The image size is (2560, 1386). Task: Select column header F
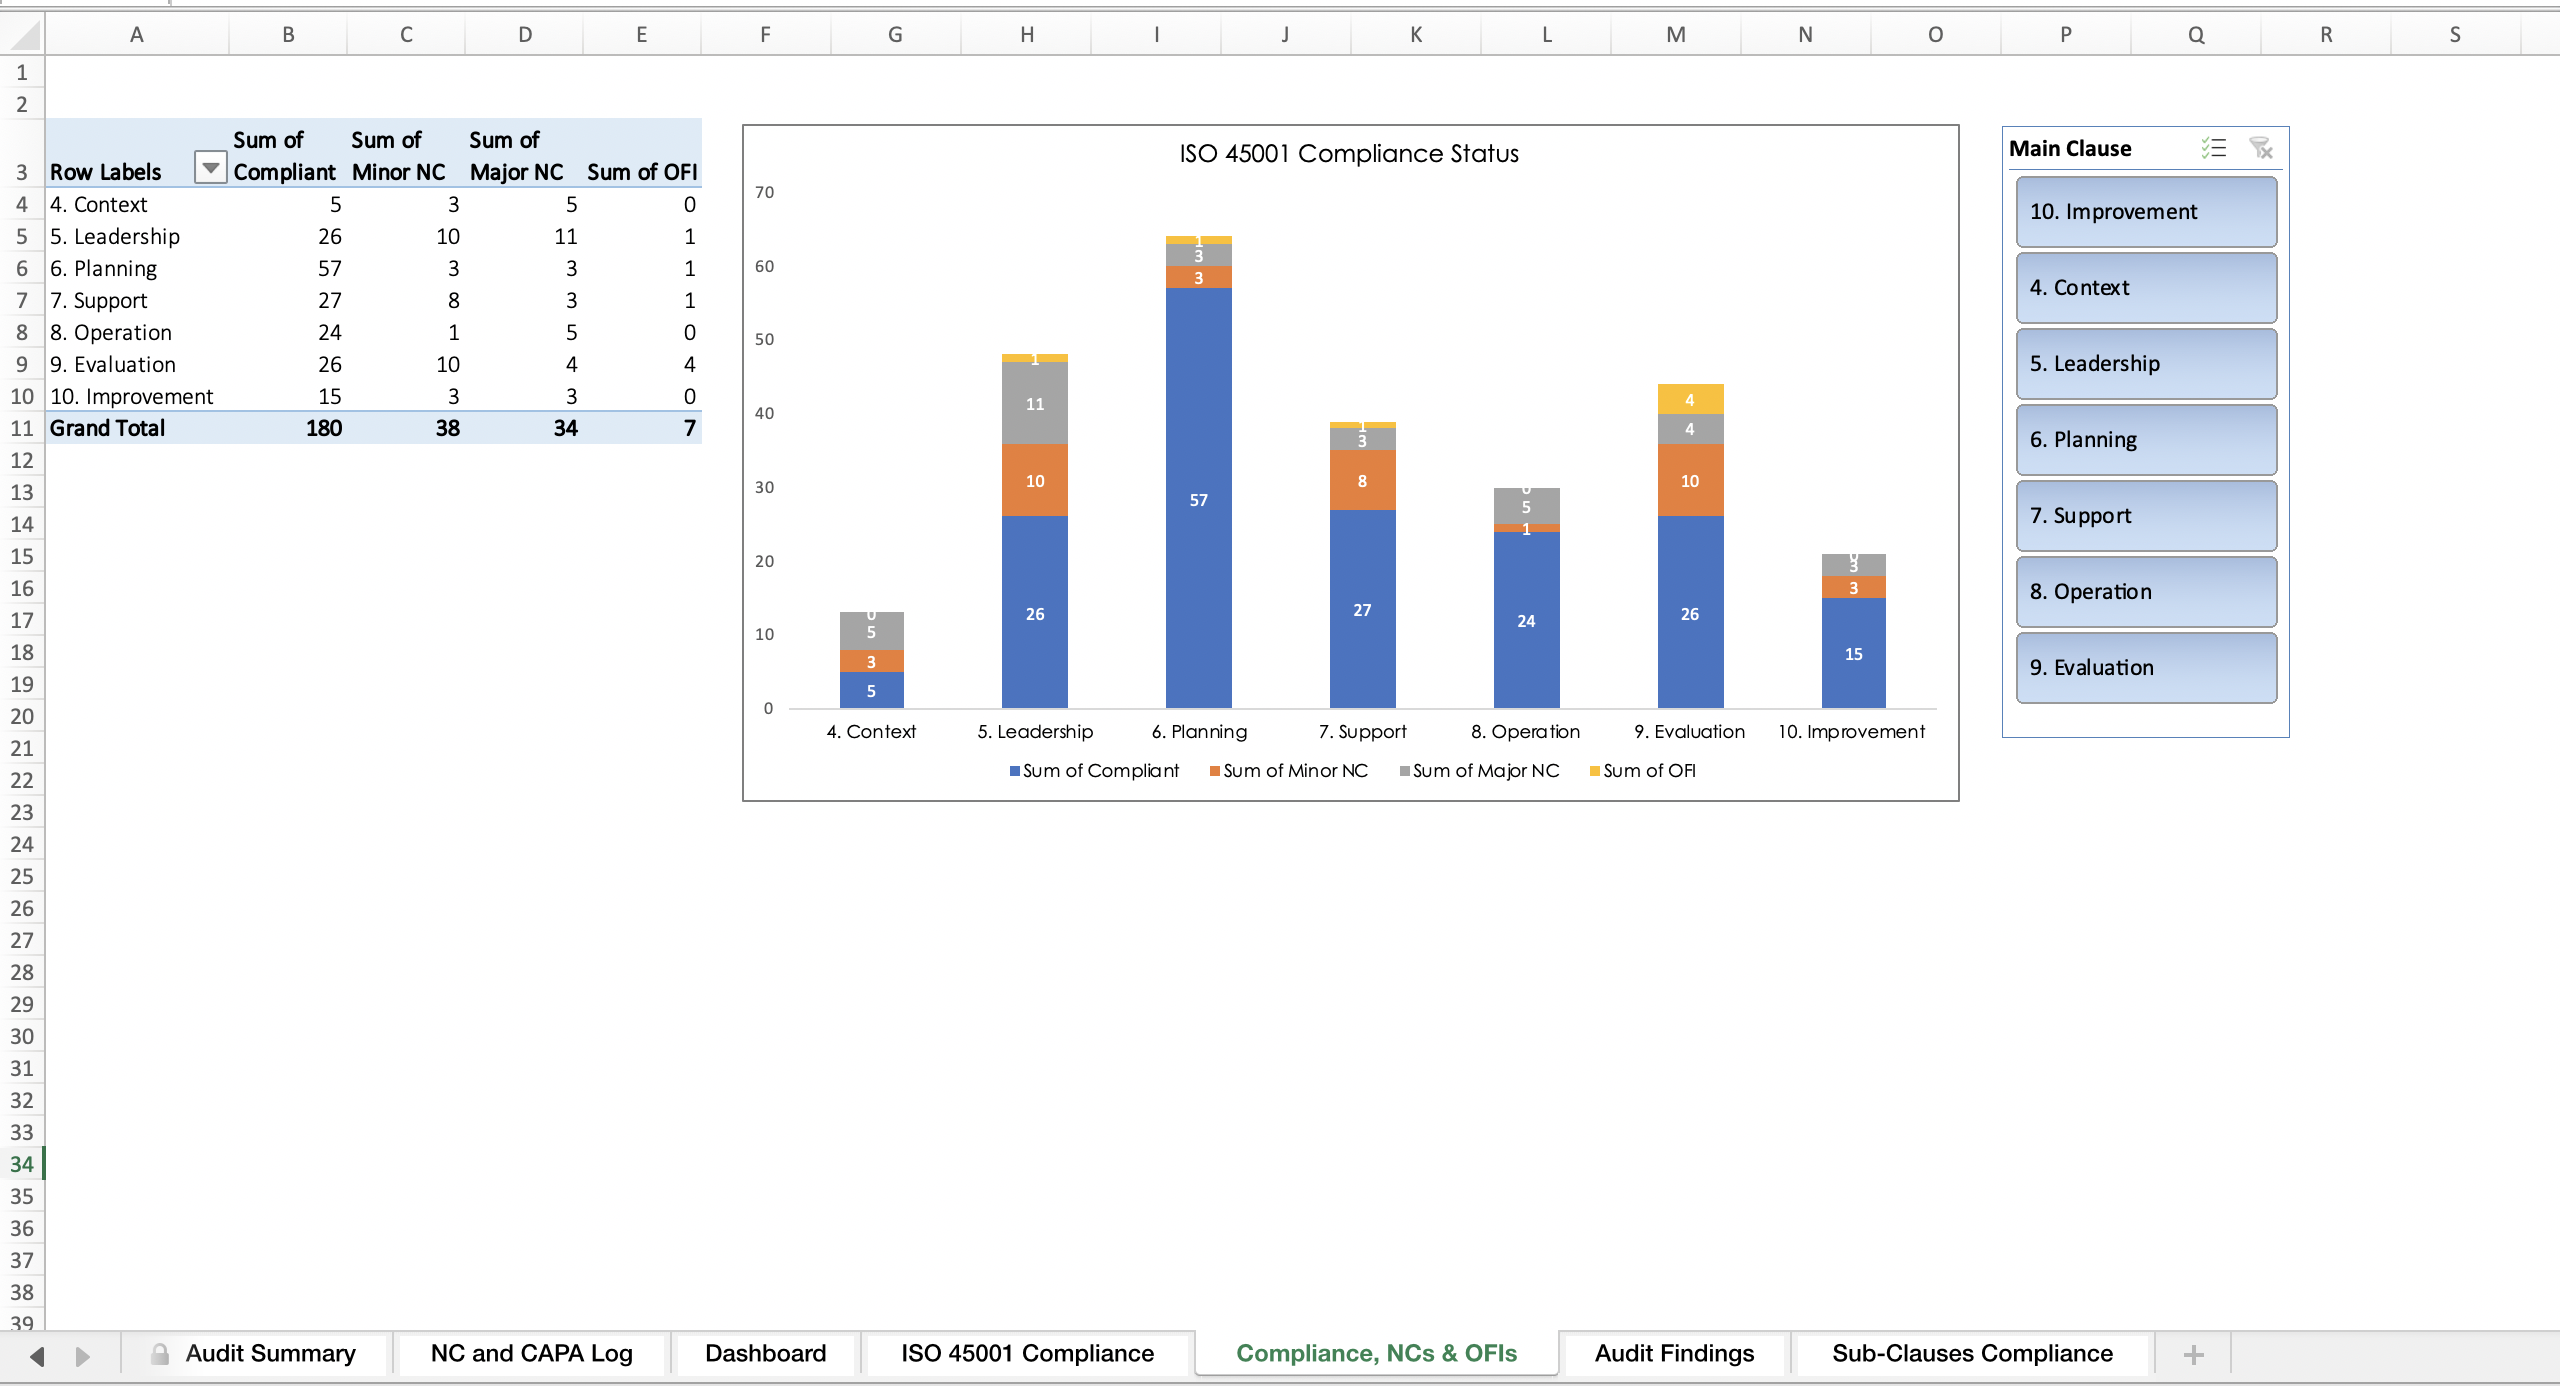point(765,35)
